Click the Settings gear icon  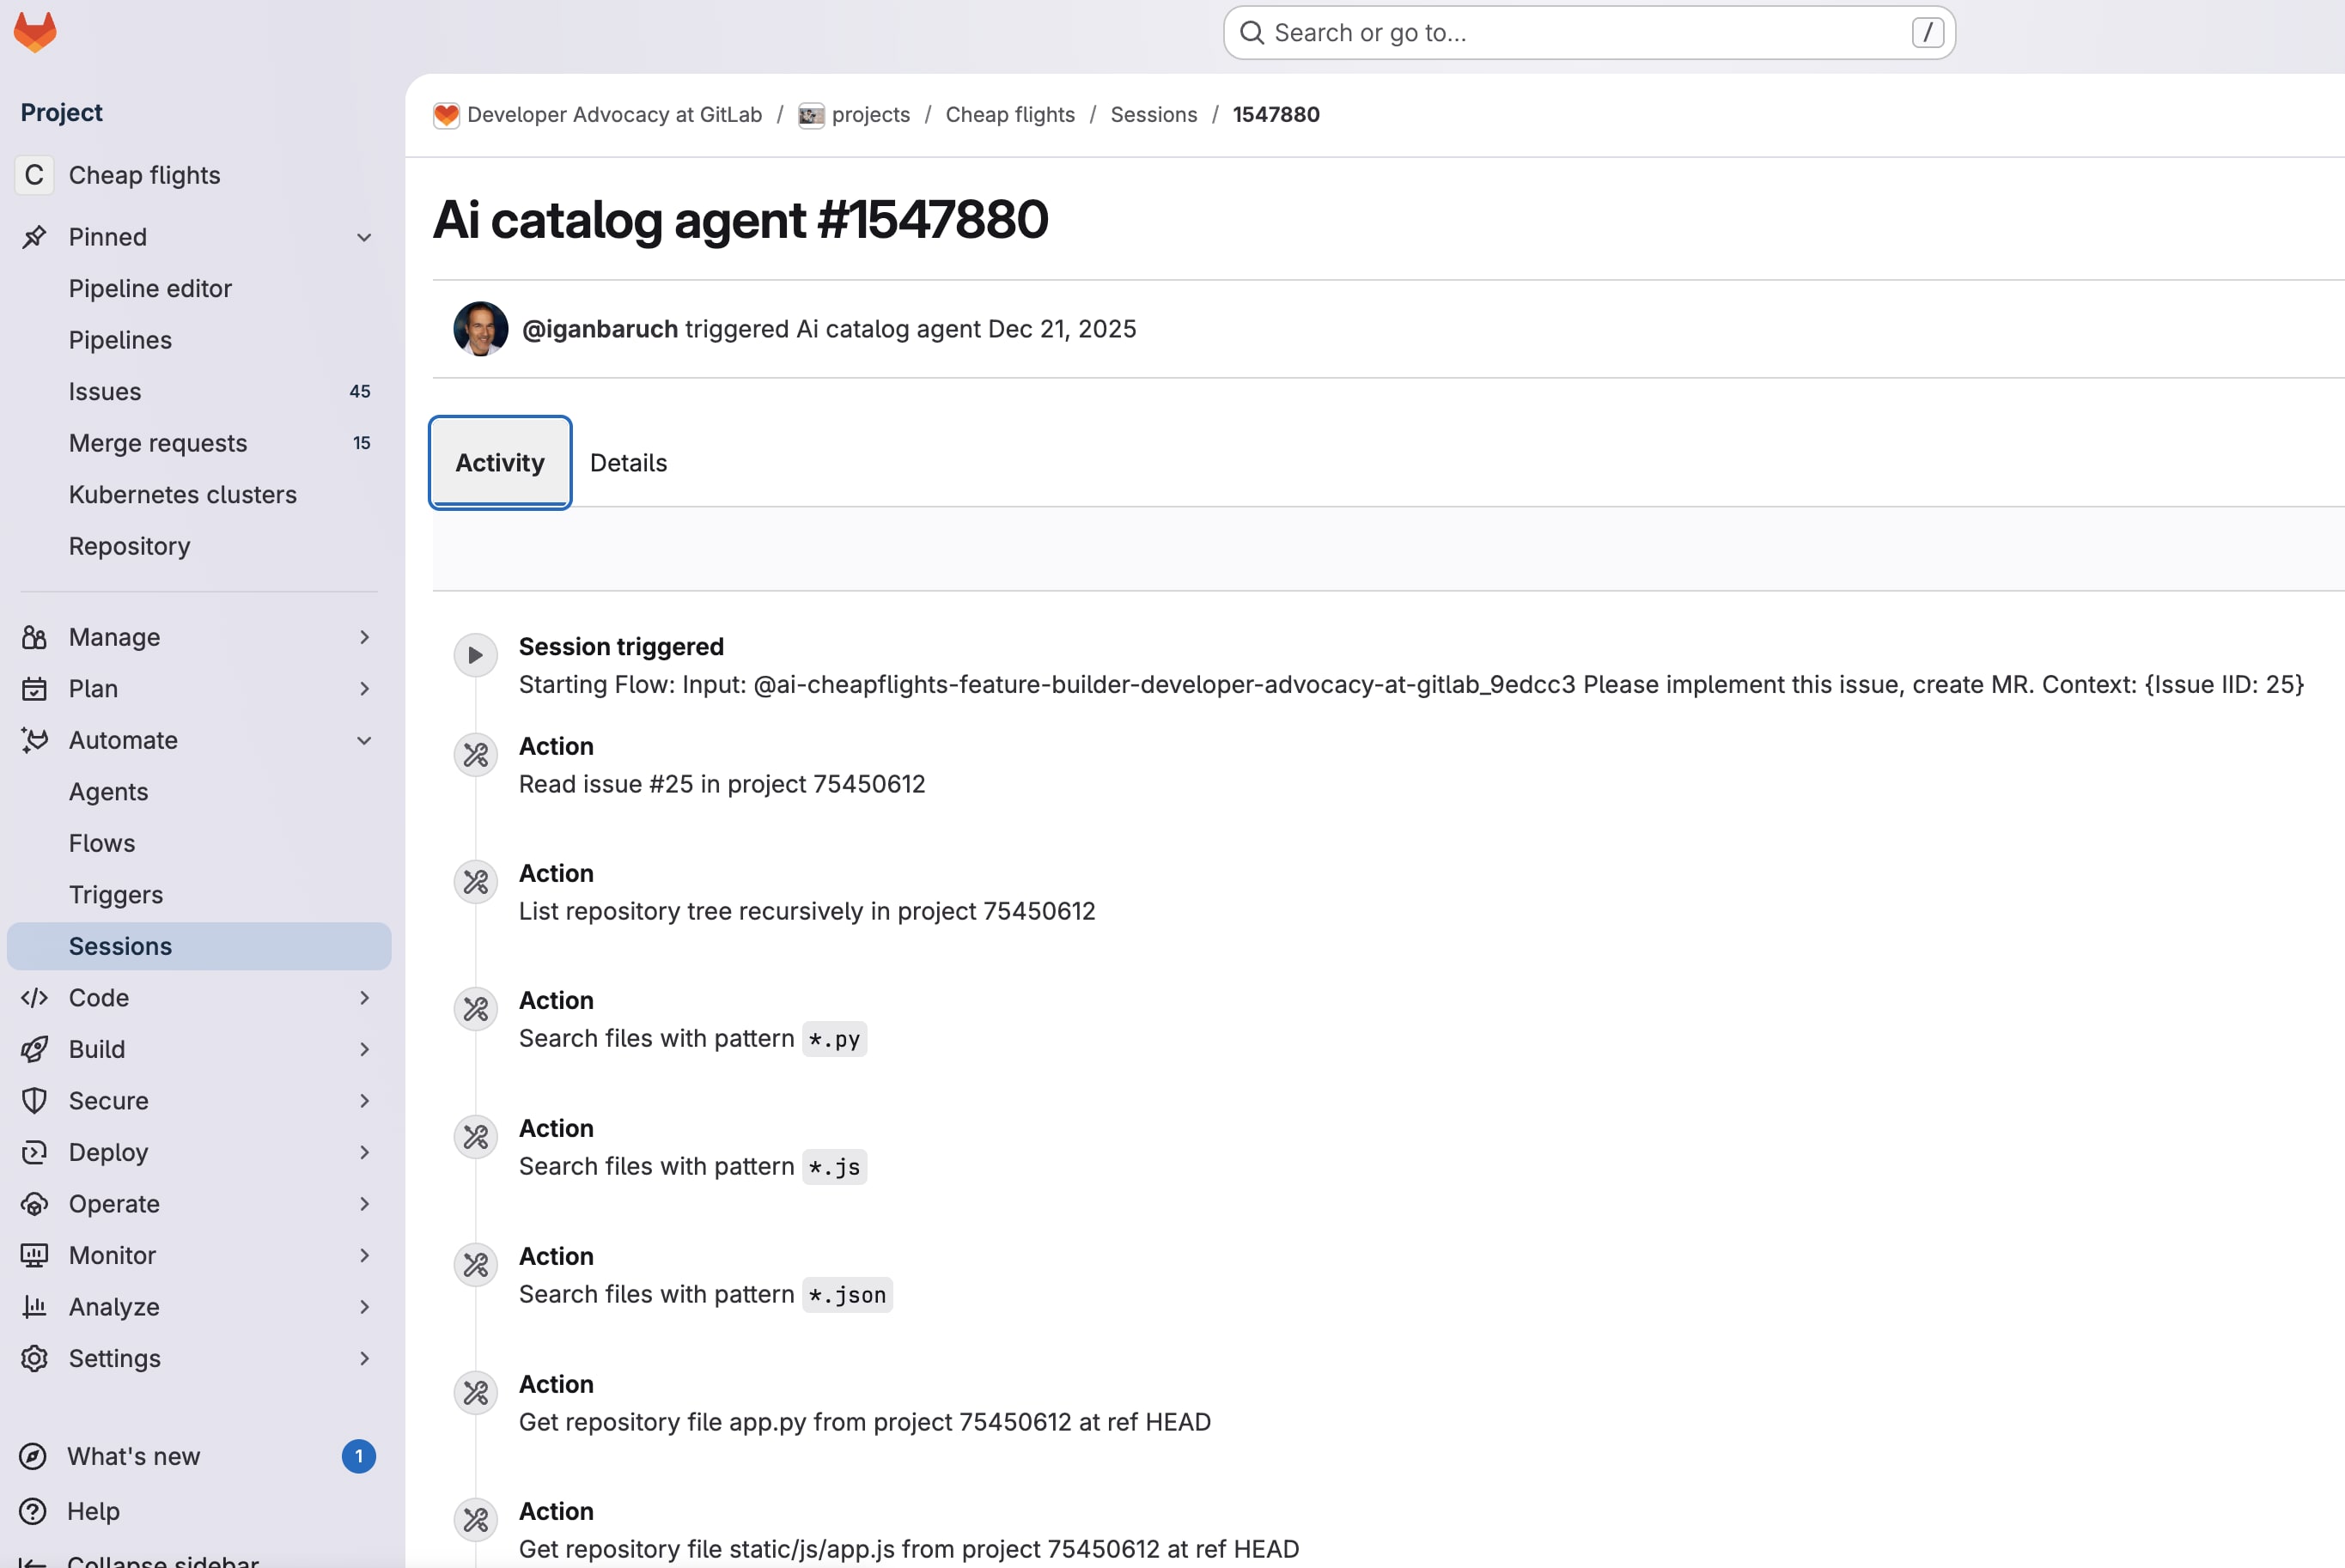click(34, 1358)
